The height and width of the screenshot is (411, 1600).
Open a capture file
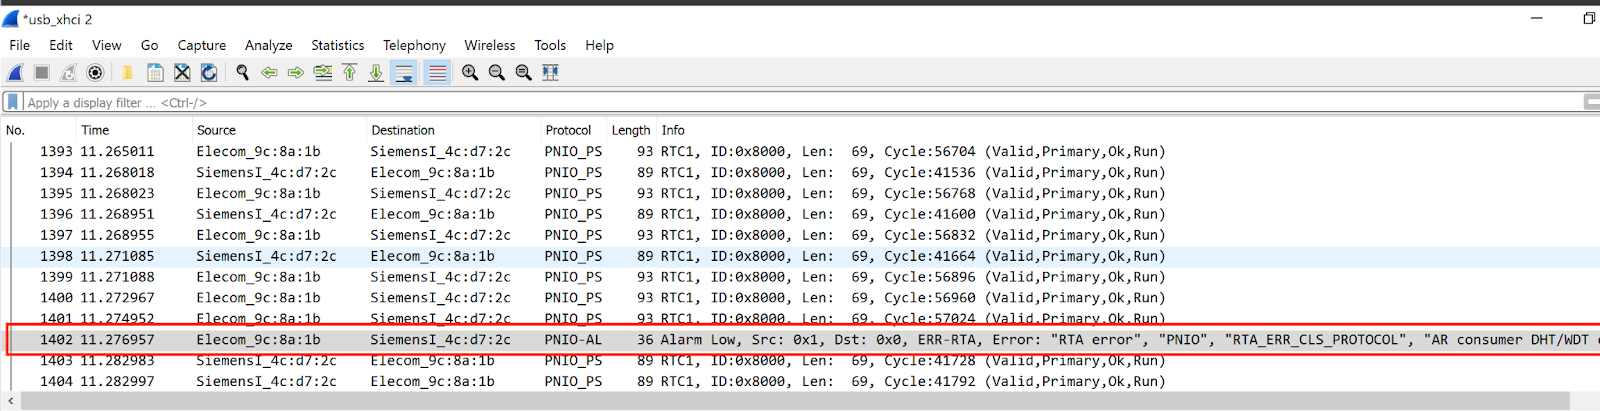click(x=128, y=72)
